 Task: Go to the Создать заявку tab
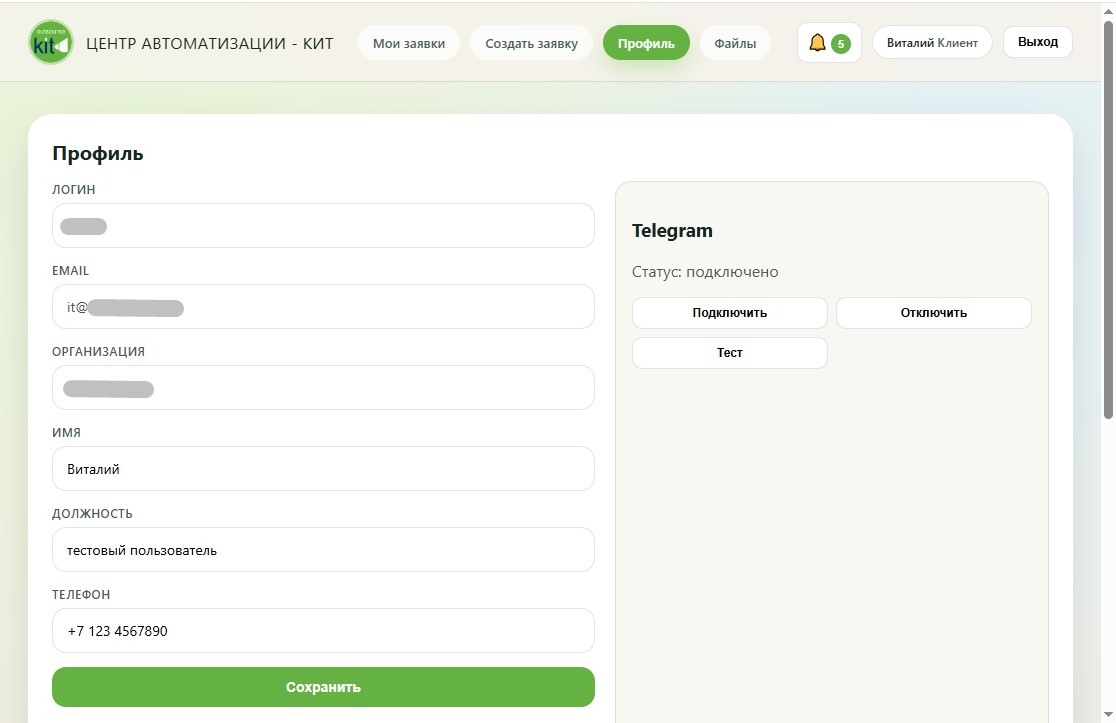click(531, 43)
